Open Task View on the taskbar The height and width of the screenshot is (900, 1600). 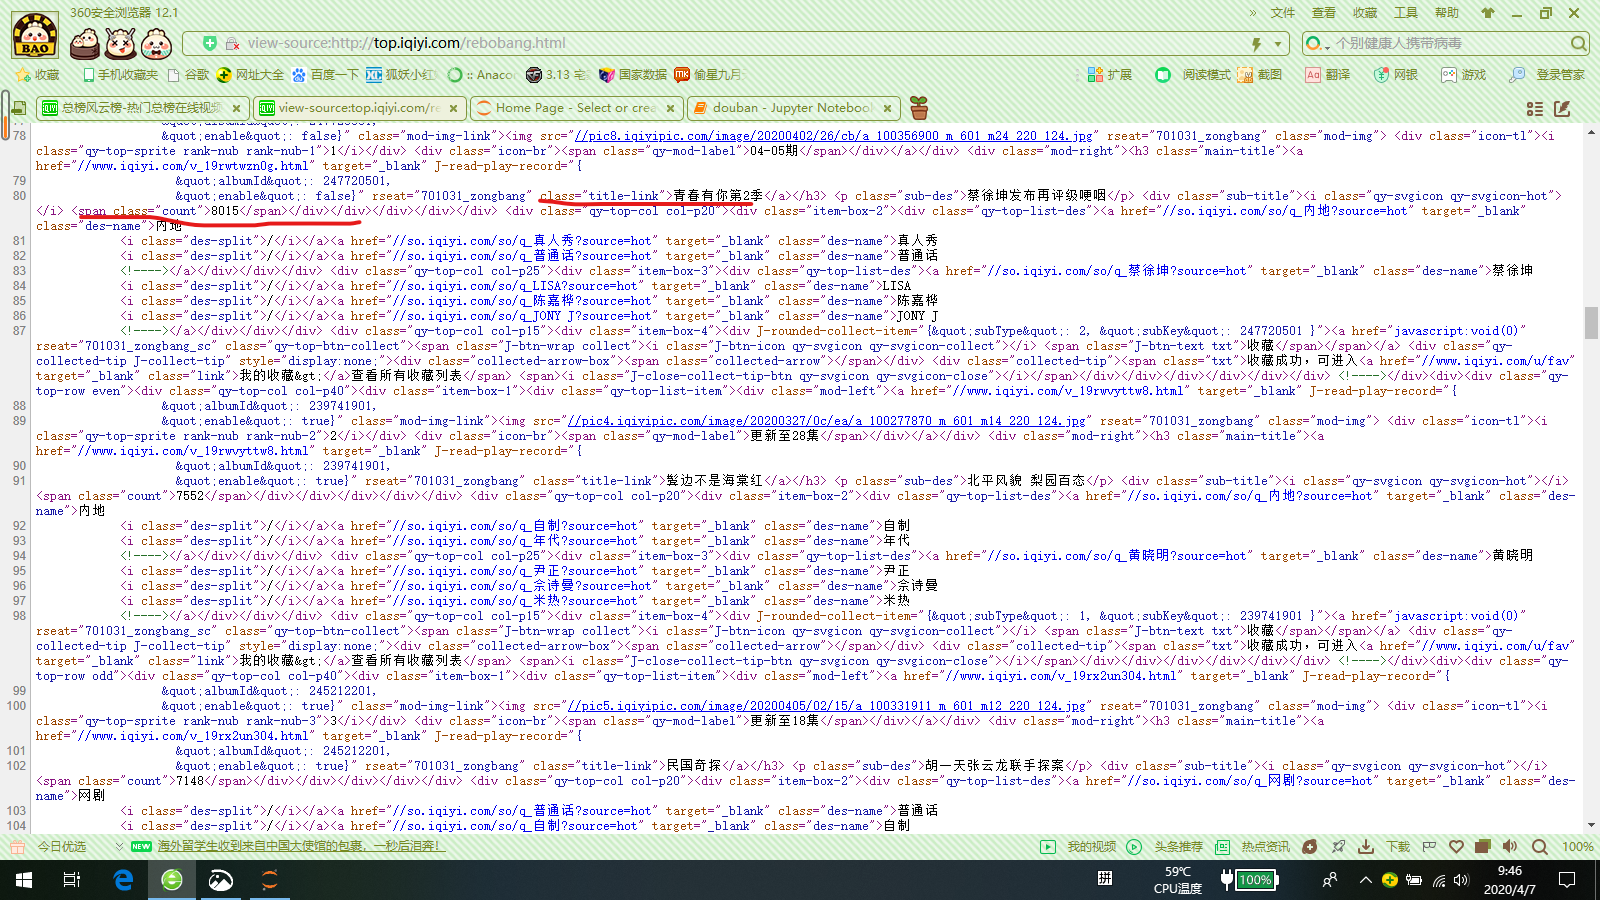[x=72, y=880]
